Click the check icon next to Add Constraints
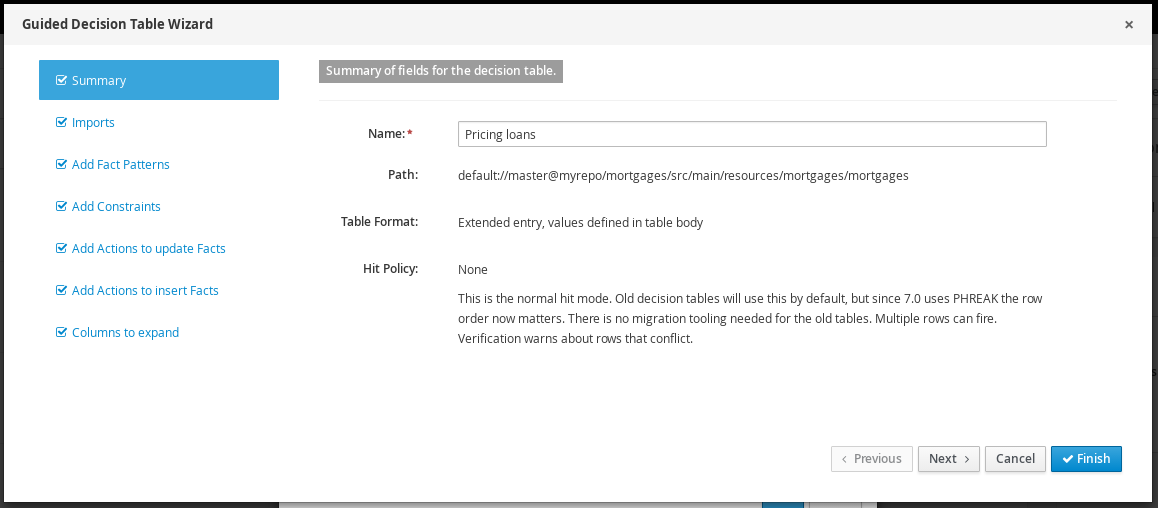Image resolution: width=1158 pixels, height=508 pixels. [x=62, y=207]
